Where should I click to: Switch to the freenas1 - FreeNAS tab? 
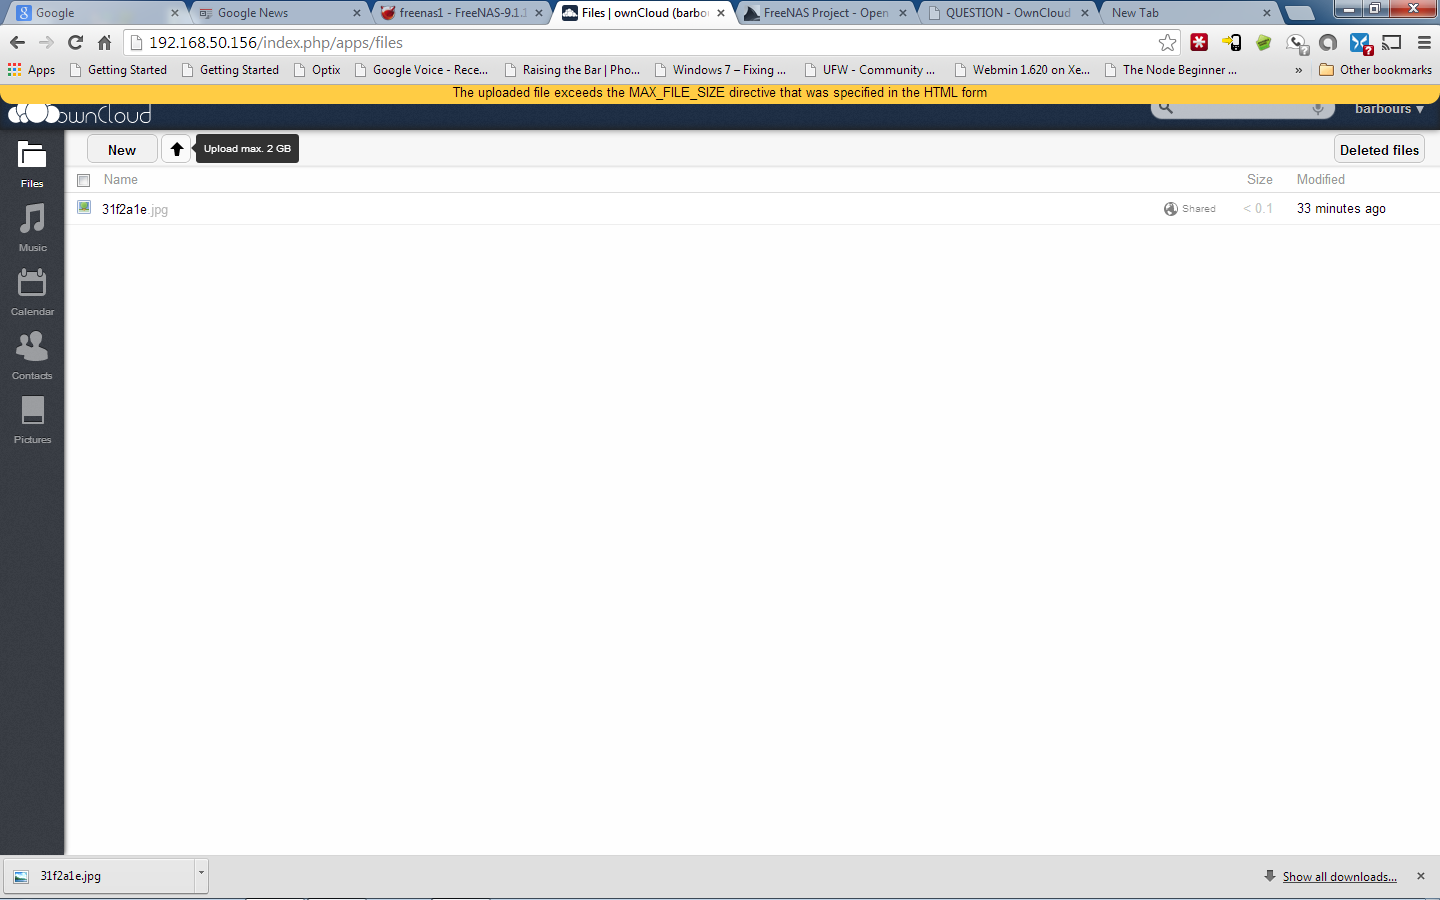[x=461, y=13]
